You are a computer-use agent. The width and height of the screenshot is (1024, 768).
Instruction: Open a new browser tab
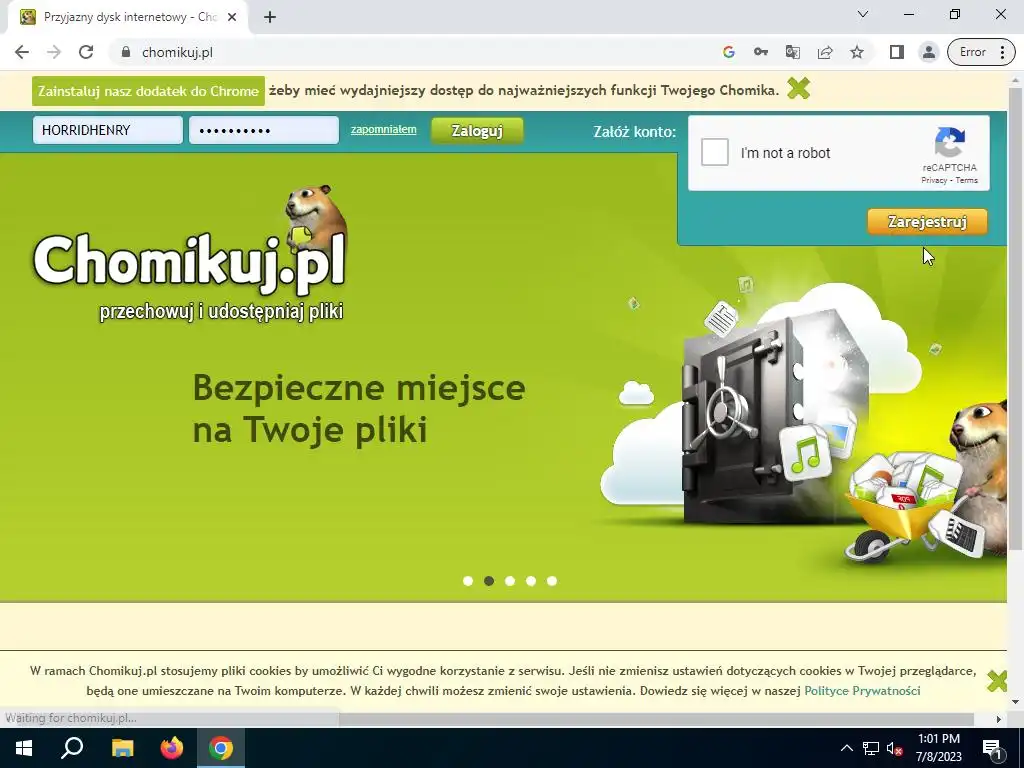[270, 17]
